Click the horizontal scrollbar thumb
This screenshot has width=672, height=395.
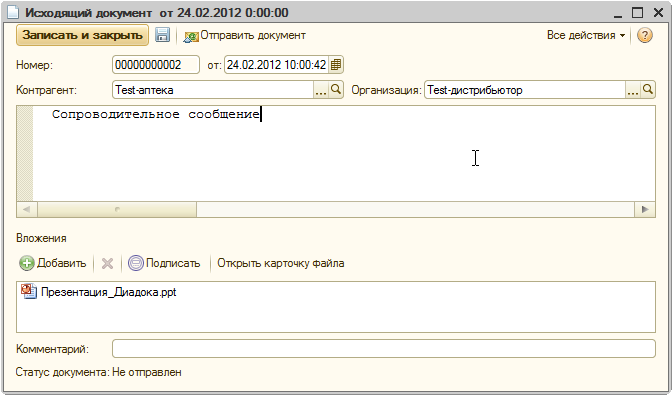[x=117, y=209]
